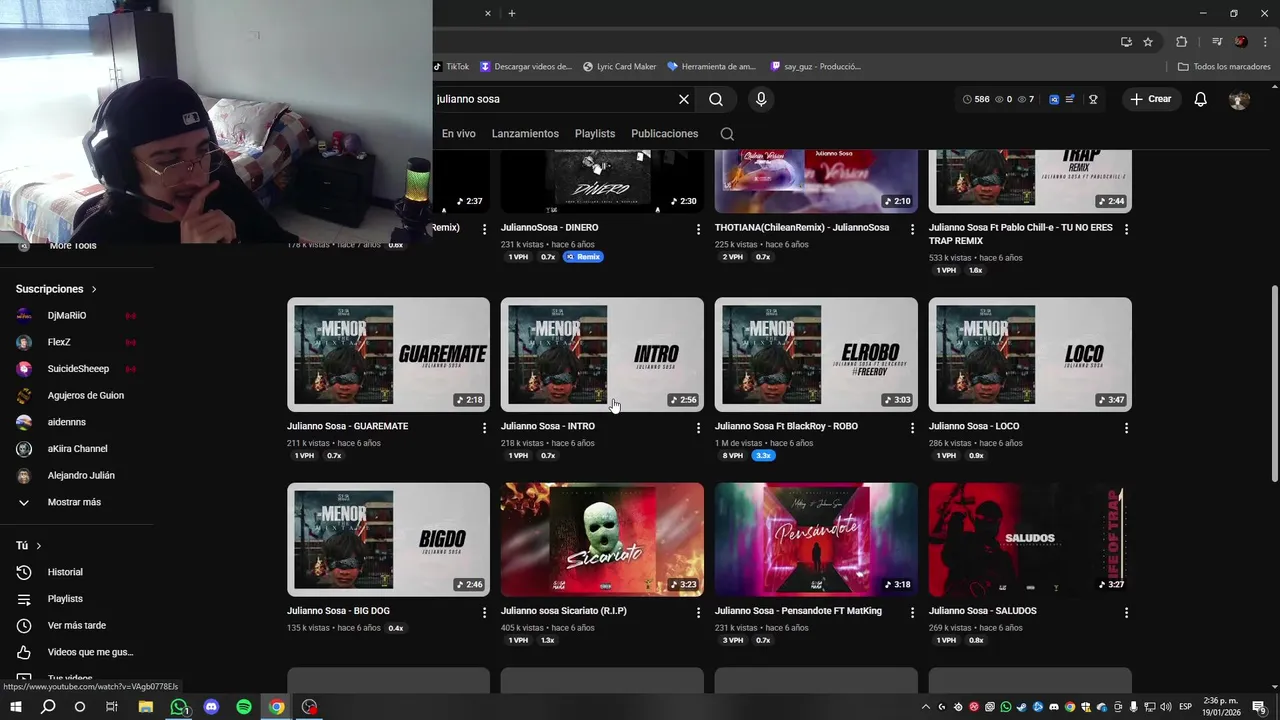
Task: Open the TikTok bookmark
Action: (x=451, y=67)
